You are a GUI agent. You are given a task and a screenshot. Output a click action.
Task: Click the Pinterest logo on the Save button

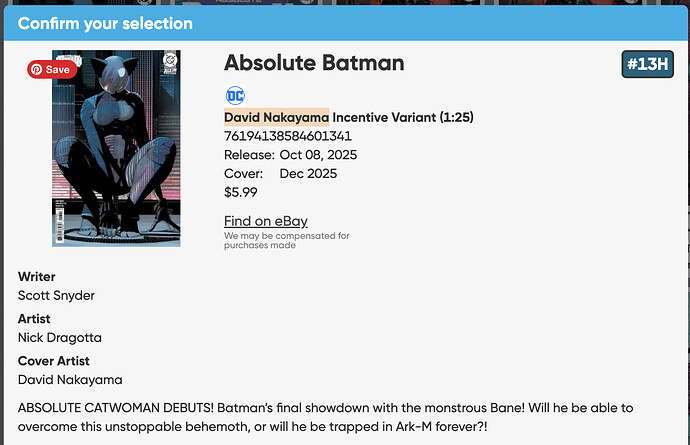point(36,70)
